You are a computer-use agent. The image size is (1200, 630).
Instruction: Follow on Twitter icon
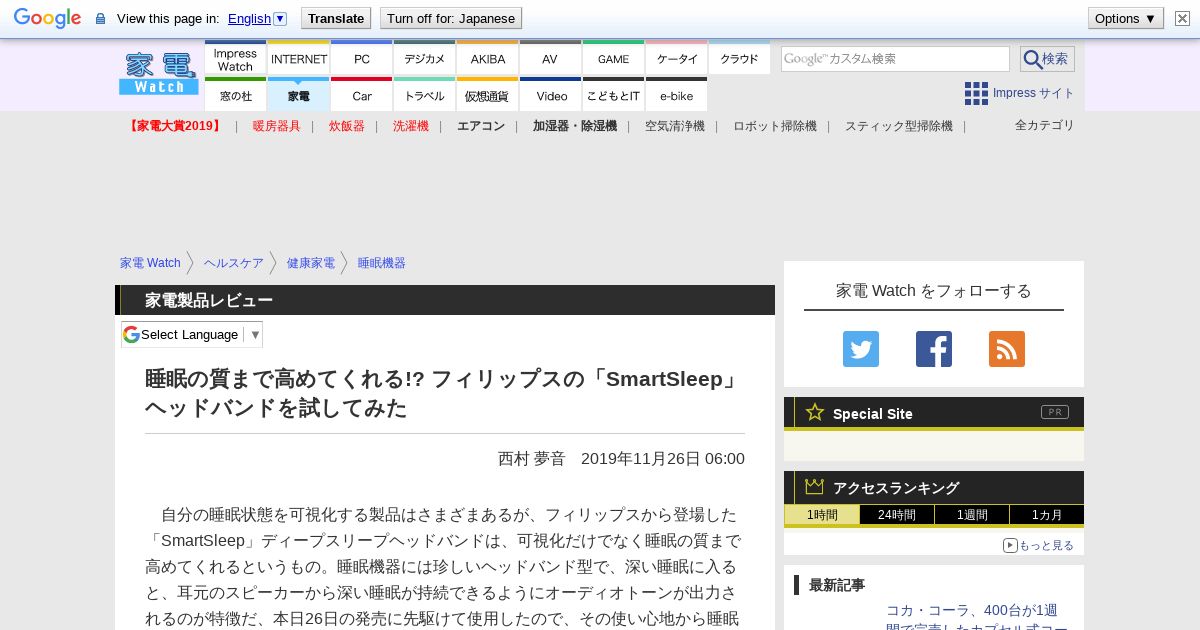[861, 349]
